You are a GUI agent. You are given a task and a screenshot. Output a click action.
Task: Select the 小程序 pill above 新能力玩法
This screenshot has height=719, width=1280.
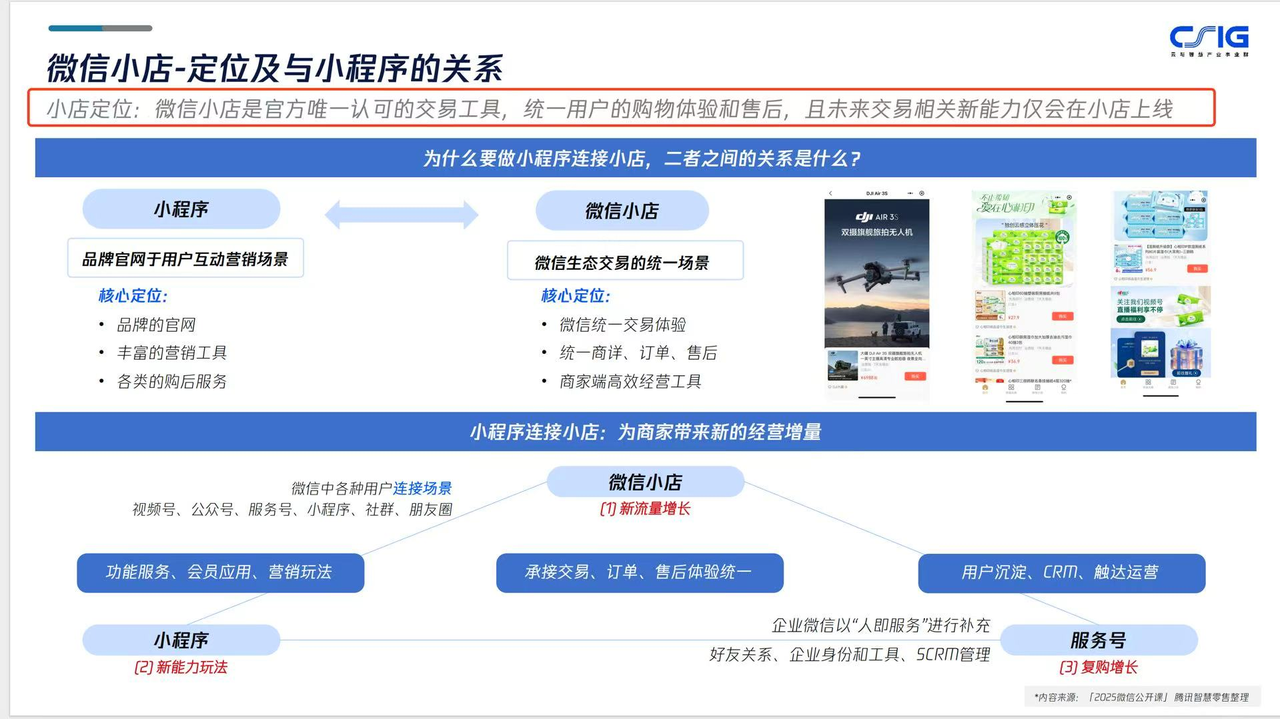(x=181, y=640)
